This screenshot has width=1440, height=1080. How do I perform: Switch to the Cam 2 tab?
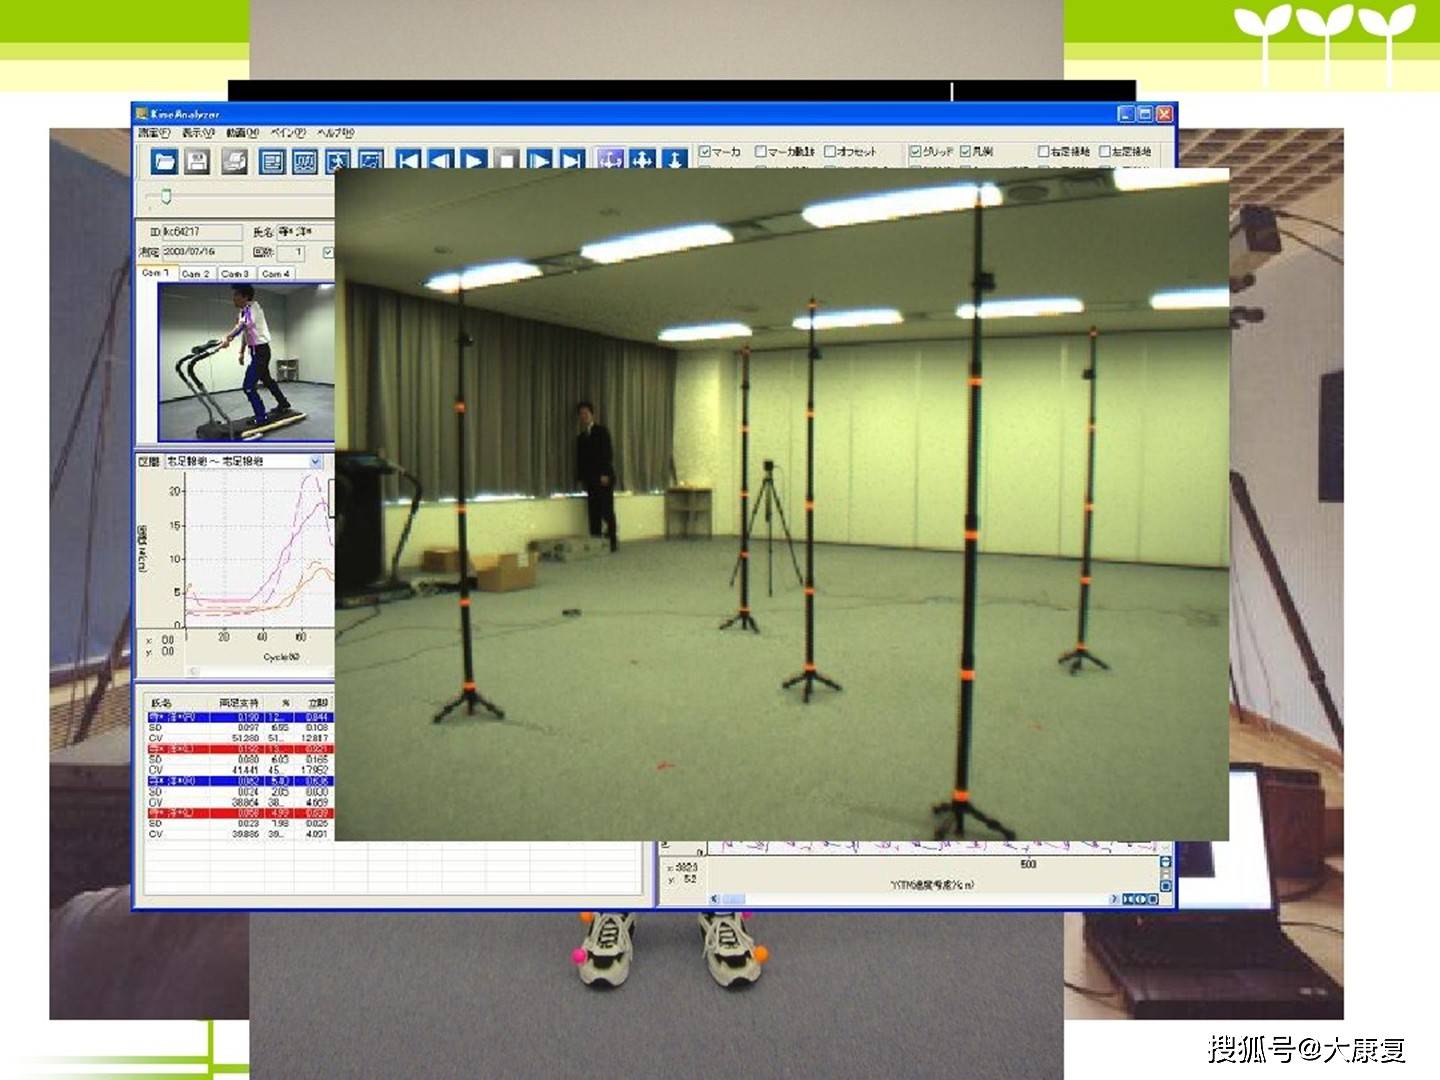(x=196, y=273)
